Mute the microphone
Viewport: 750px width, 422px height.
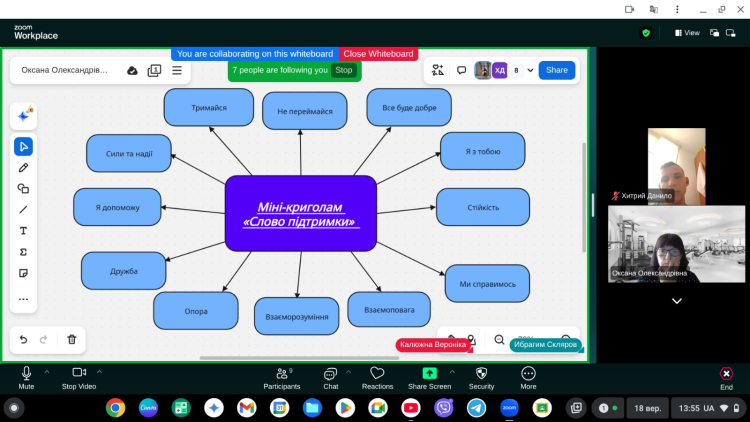[x=26, y=377]
